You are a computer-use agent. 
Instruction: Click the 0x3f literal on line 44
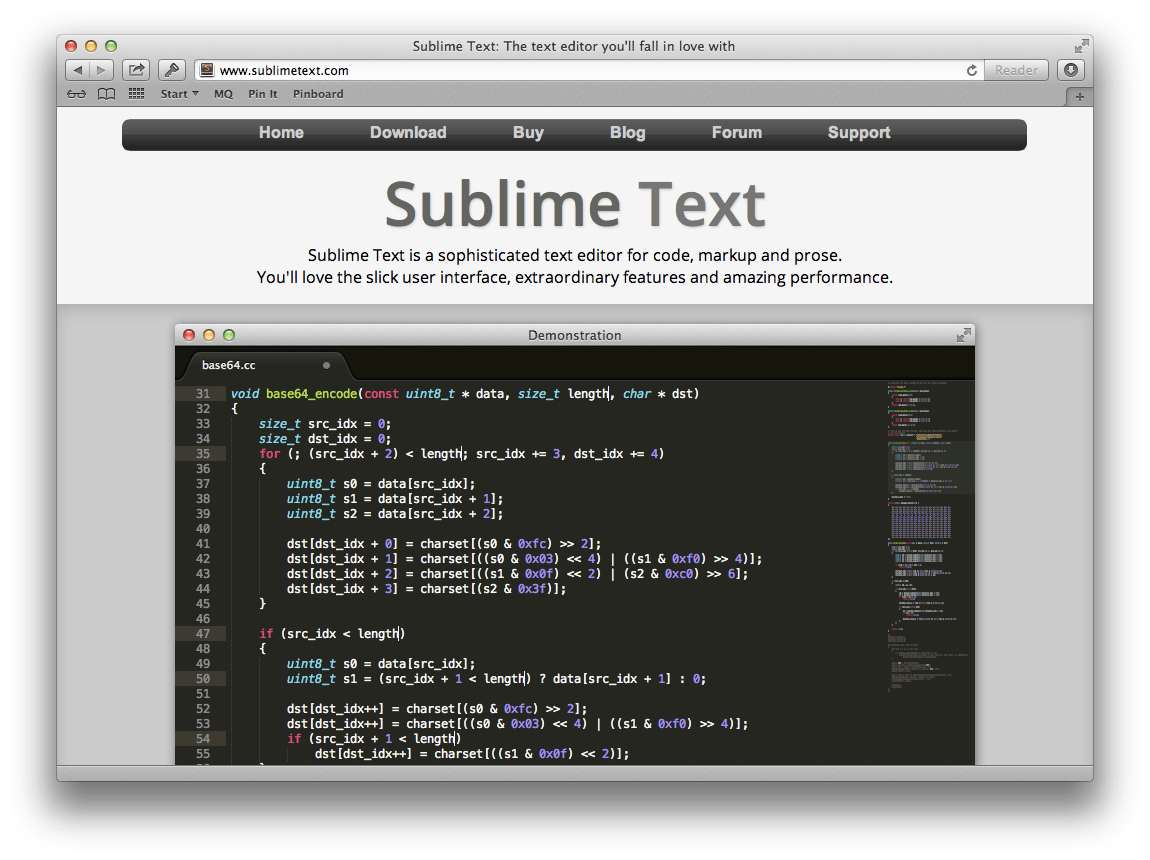tap(532, 589)
